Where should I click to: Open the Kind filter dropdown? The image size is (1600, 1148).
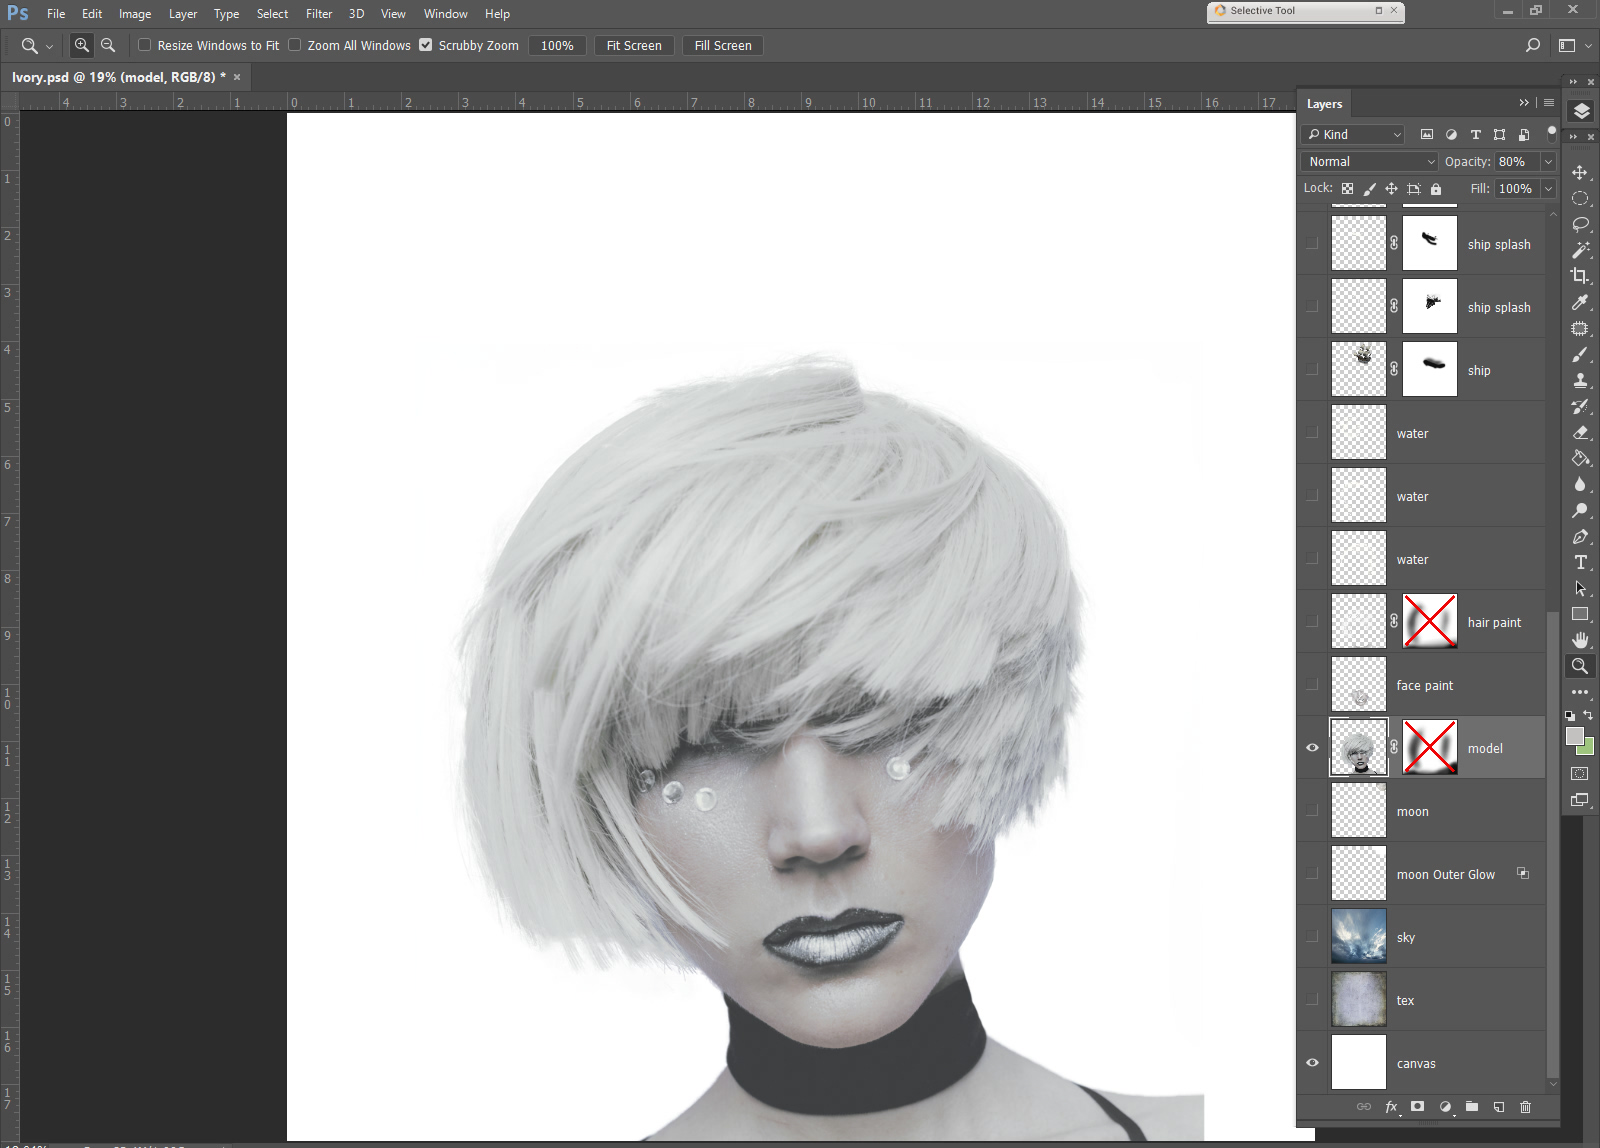coord(1354,134)
